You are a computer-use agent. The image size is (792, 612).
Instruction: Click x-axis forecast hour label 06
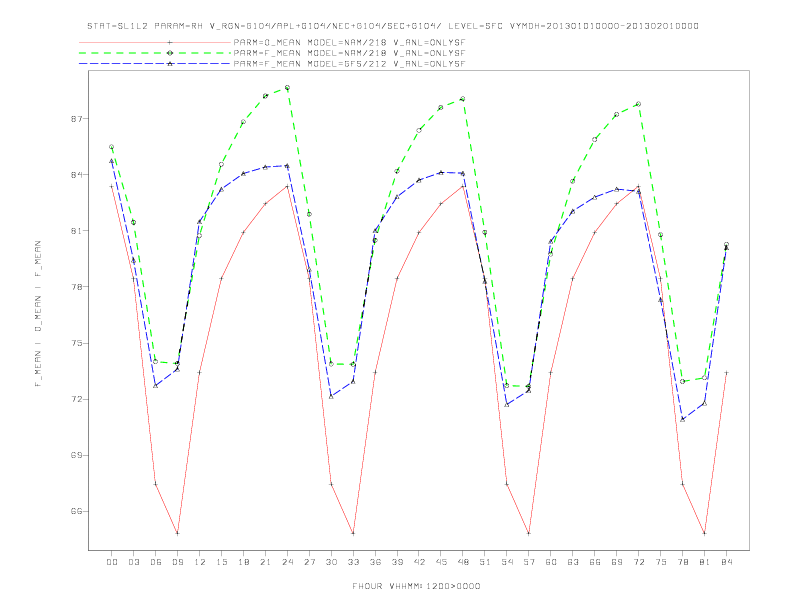(156, 562)
